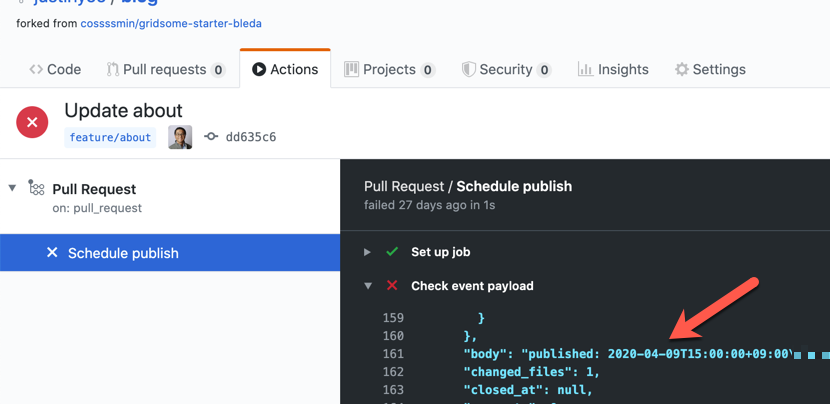Click the Projects count badge
830x404 pixels.
click(x=428, y=70)
